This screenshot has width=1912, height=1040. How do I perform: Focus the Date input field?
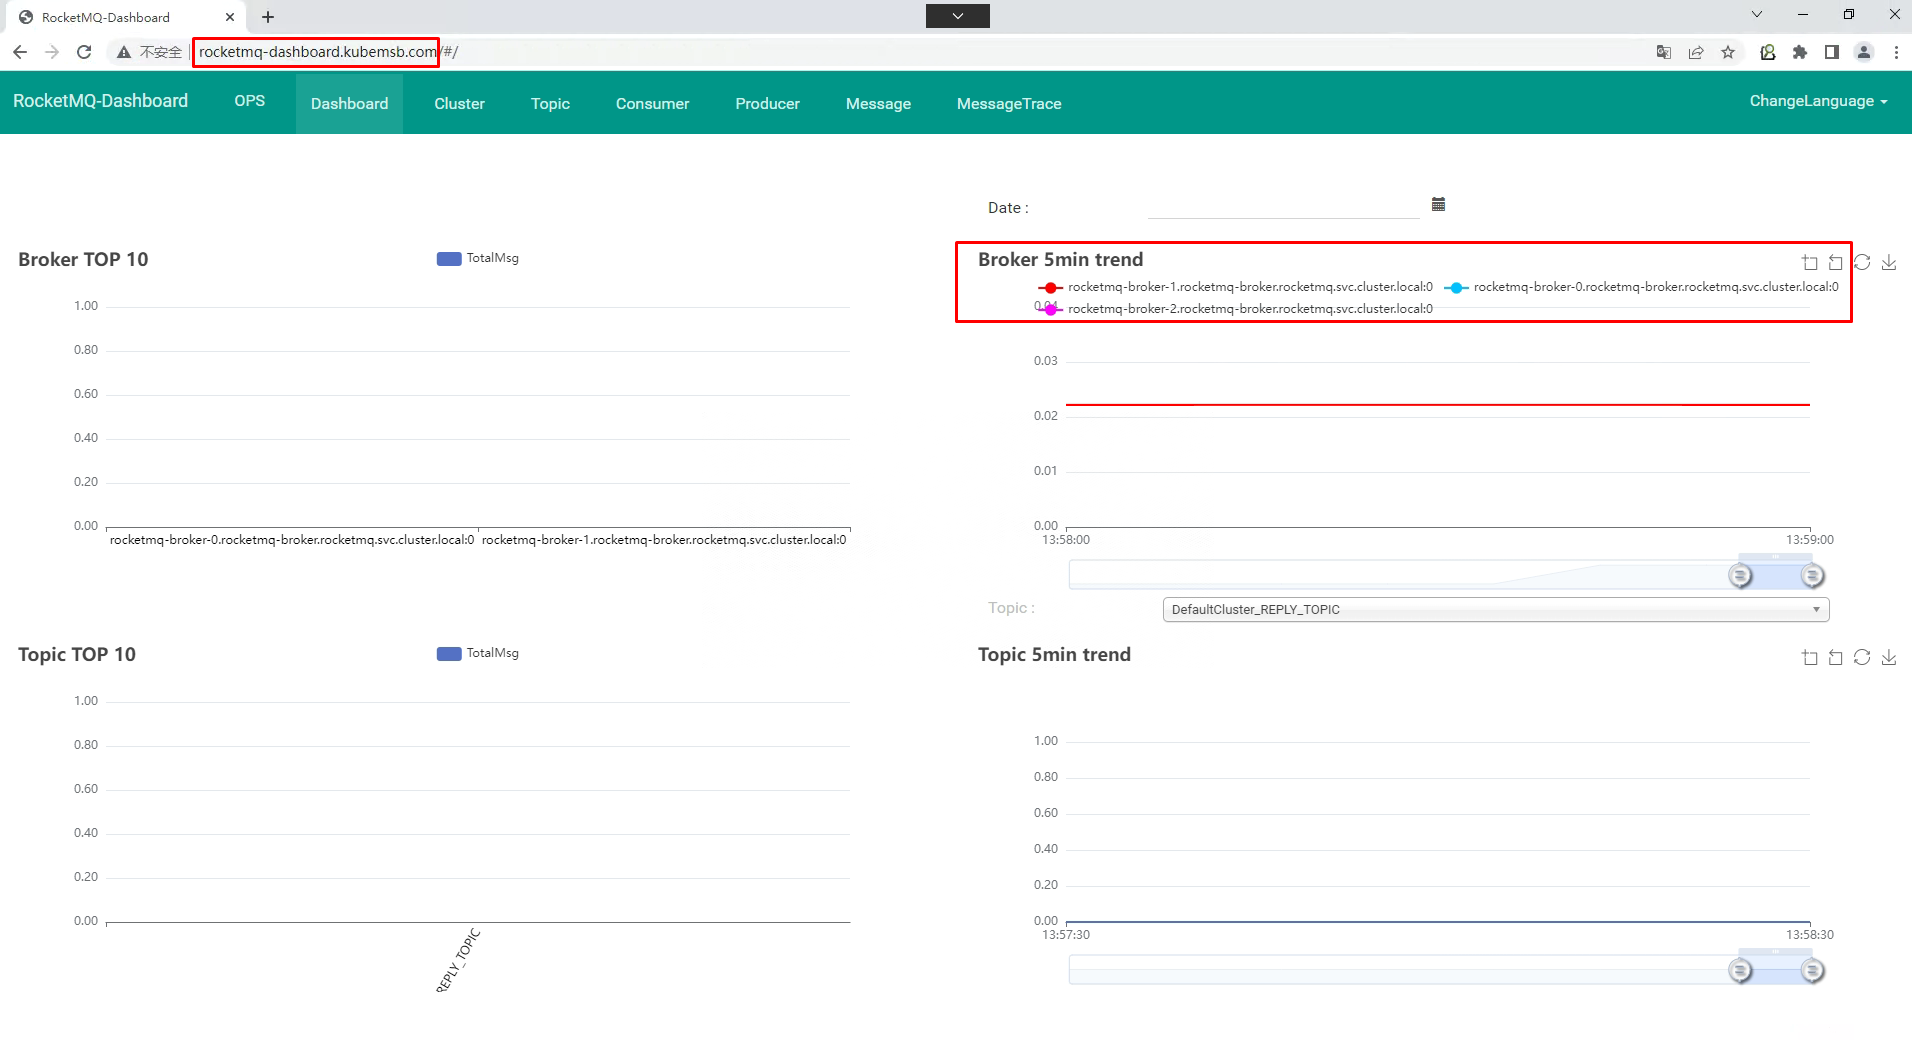point(1283,206)
